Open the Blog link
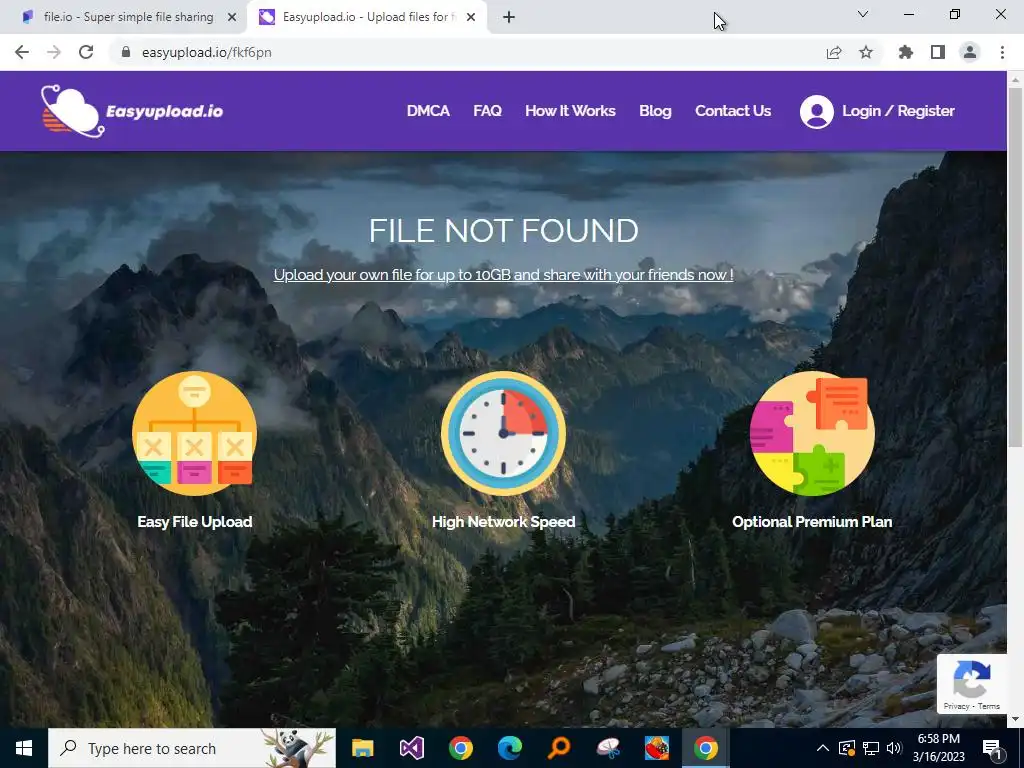Viewport: 1024px width, 768px height. click(655, 111)
